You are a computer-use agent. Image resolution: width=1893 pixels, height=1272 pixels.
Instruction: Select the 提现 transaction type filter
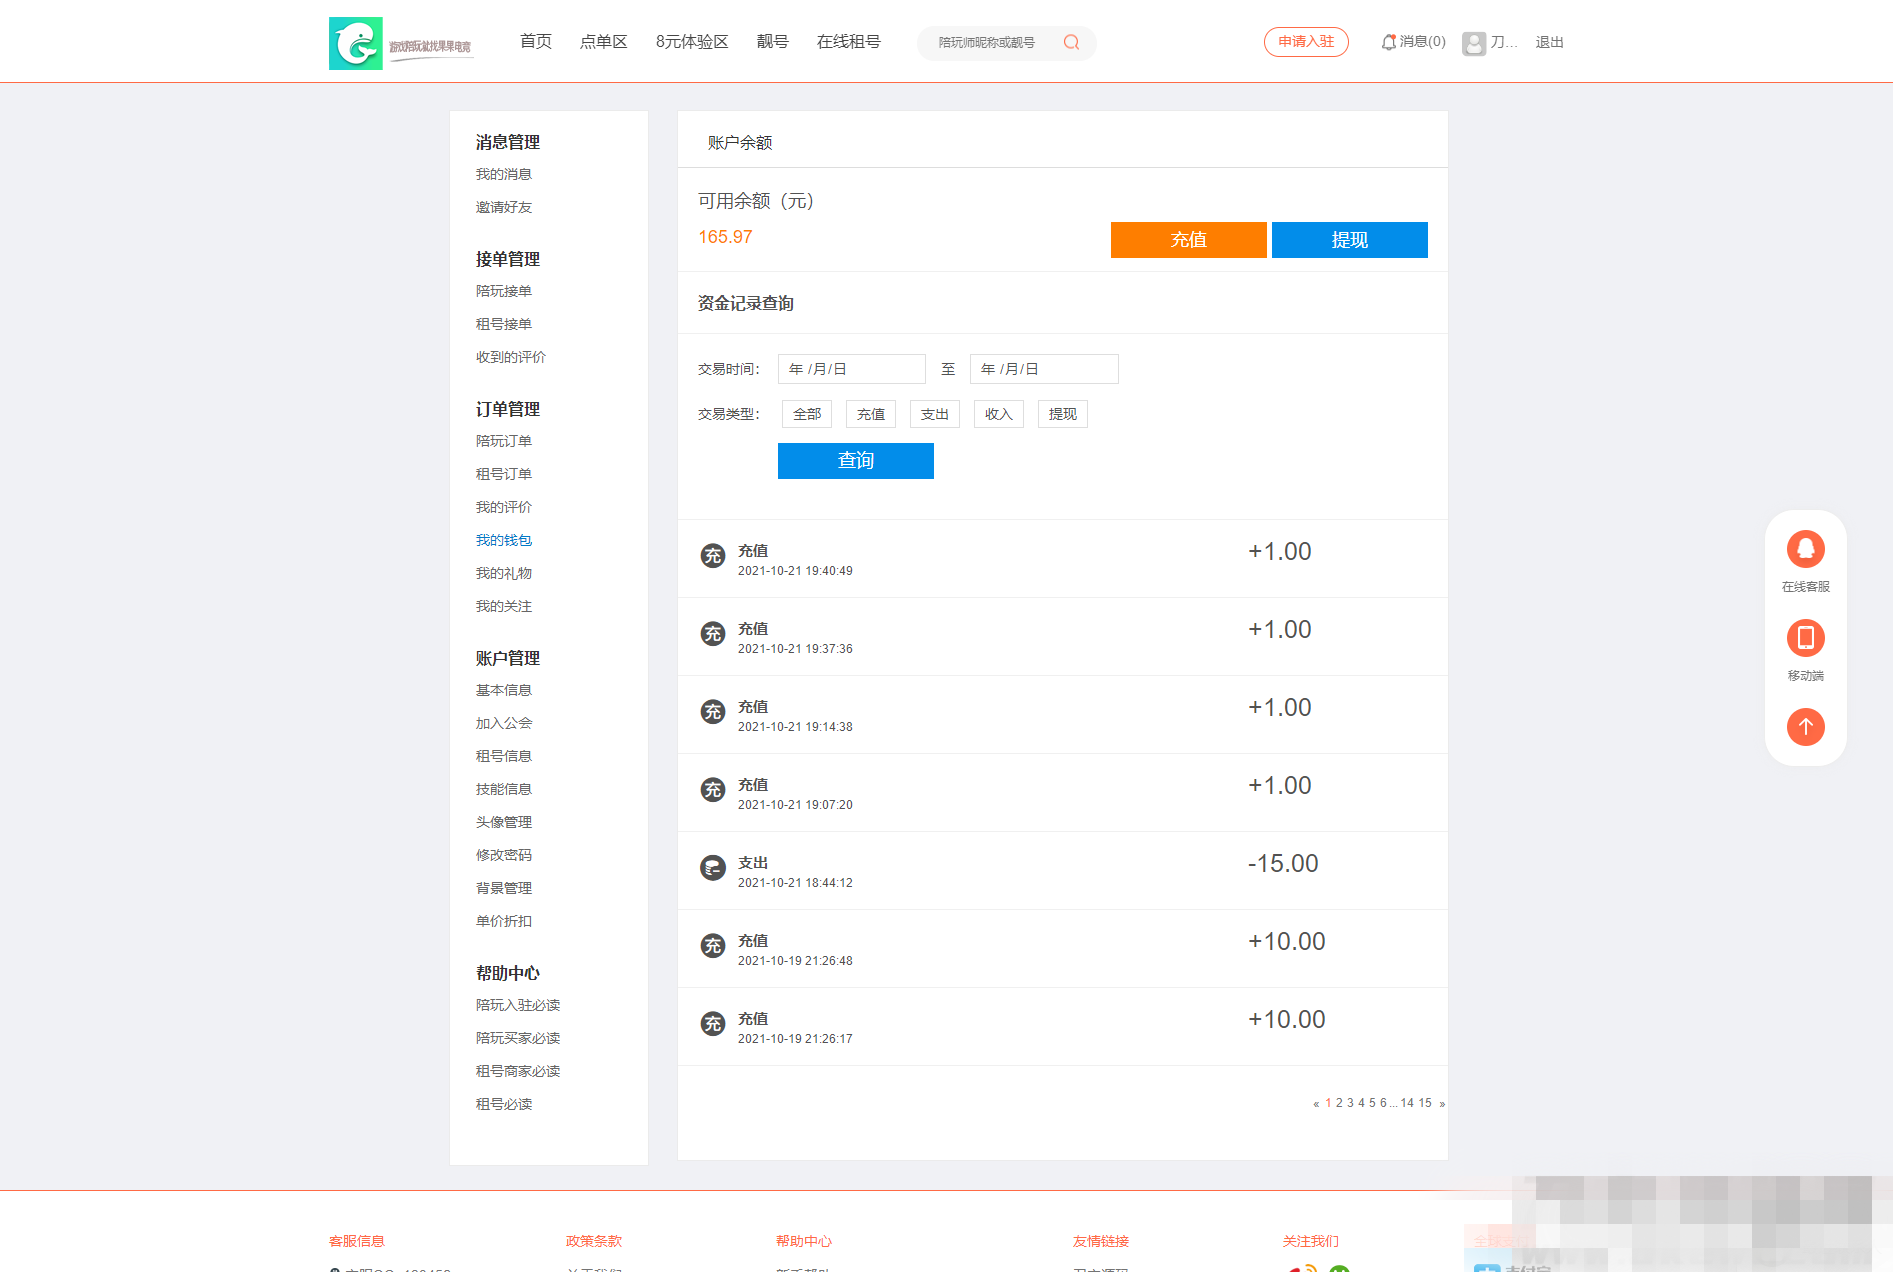click(x=1062, y=414)
